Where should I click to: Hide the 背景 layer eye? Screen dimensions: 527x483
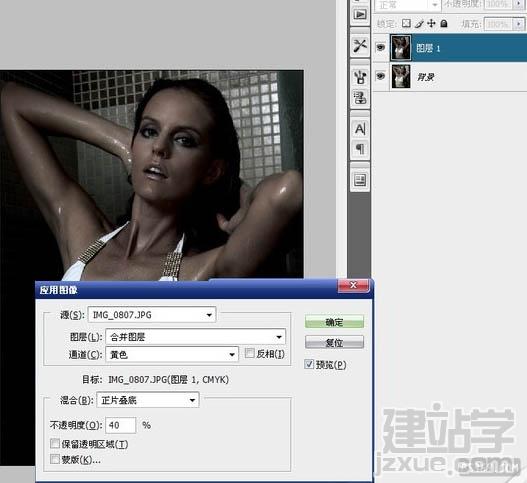pos(380,76)
